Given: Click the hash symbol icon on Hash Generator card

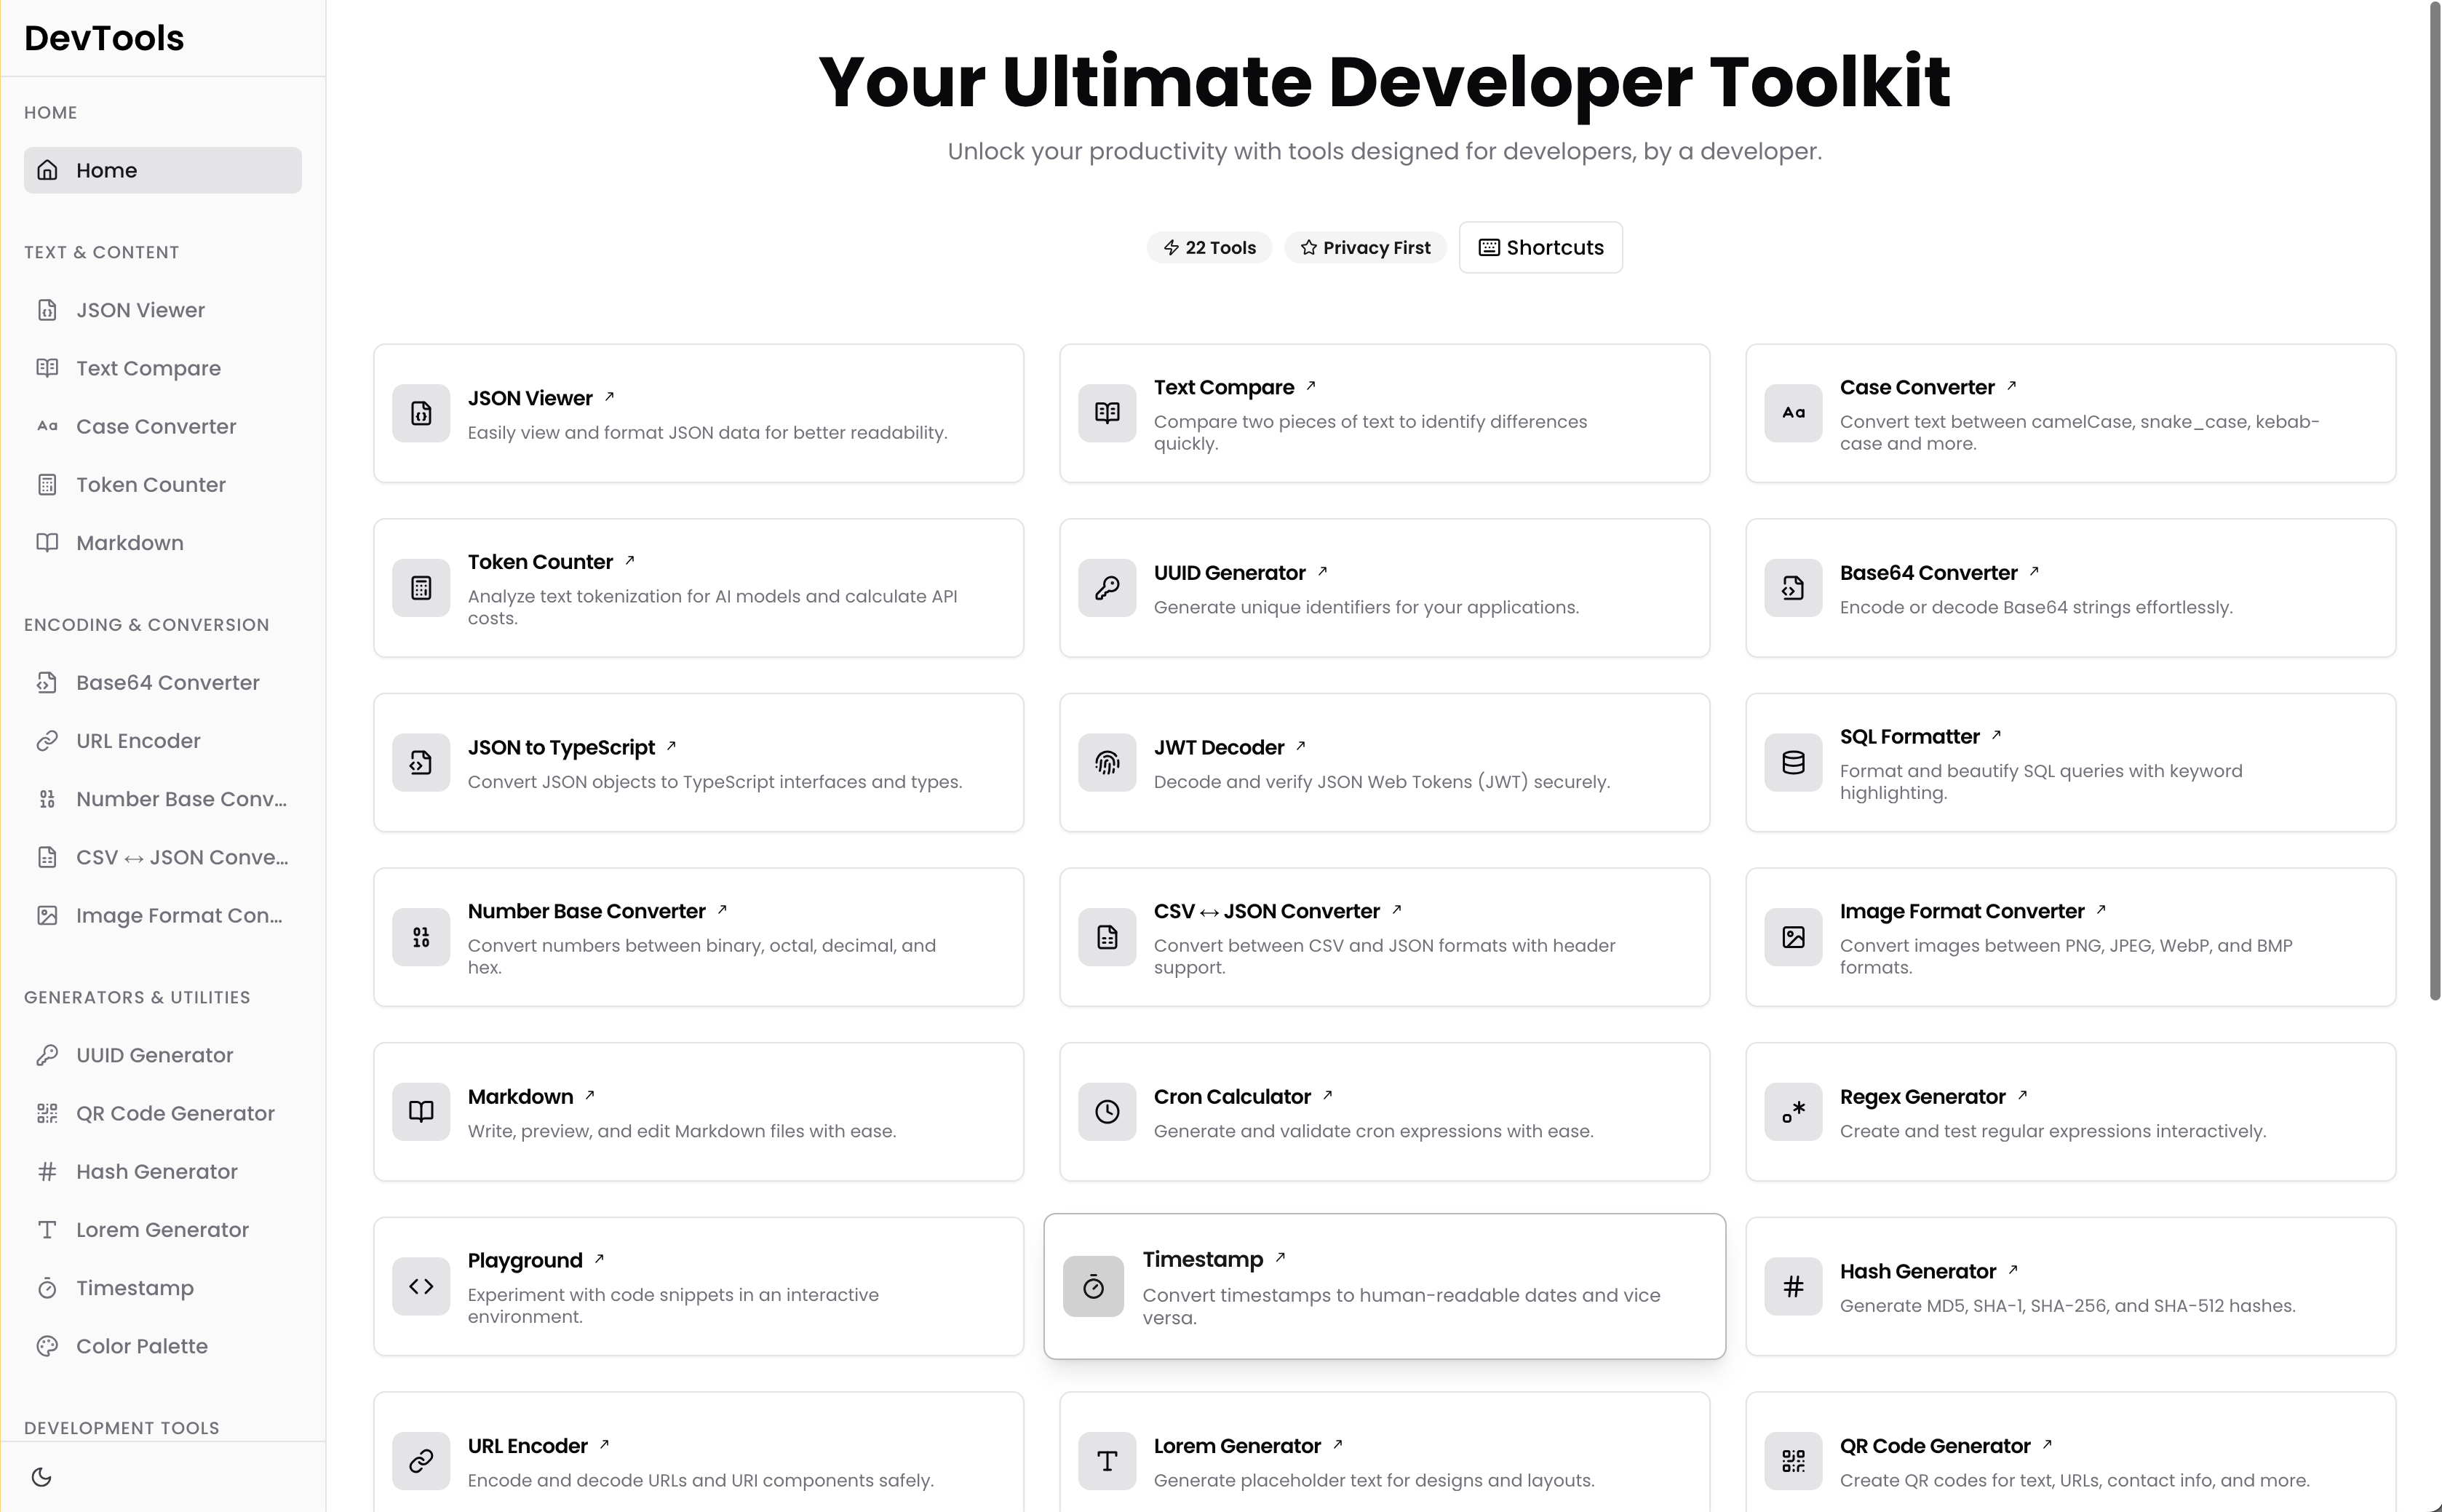Looking at the screenshot, I should 1793,1286.
